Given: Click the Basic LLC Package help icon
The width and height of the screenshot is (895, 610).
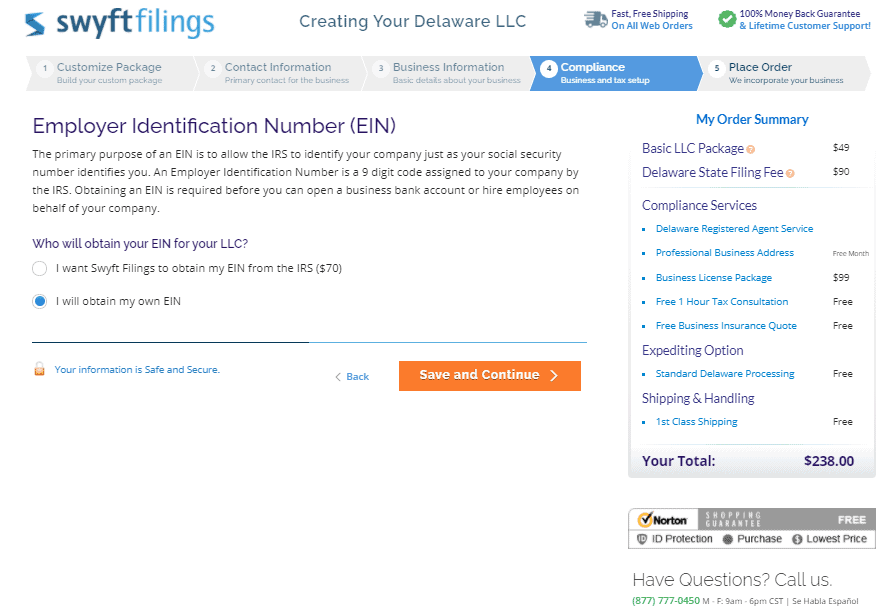Looking at the screenshot, I should pyautogui.click(x=751, y=150).
